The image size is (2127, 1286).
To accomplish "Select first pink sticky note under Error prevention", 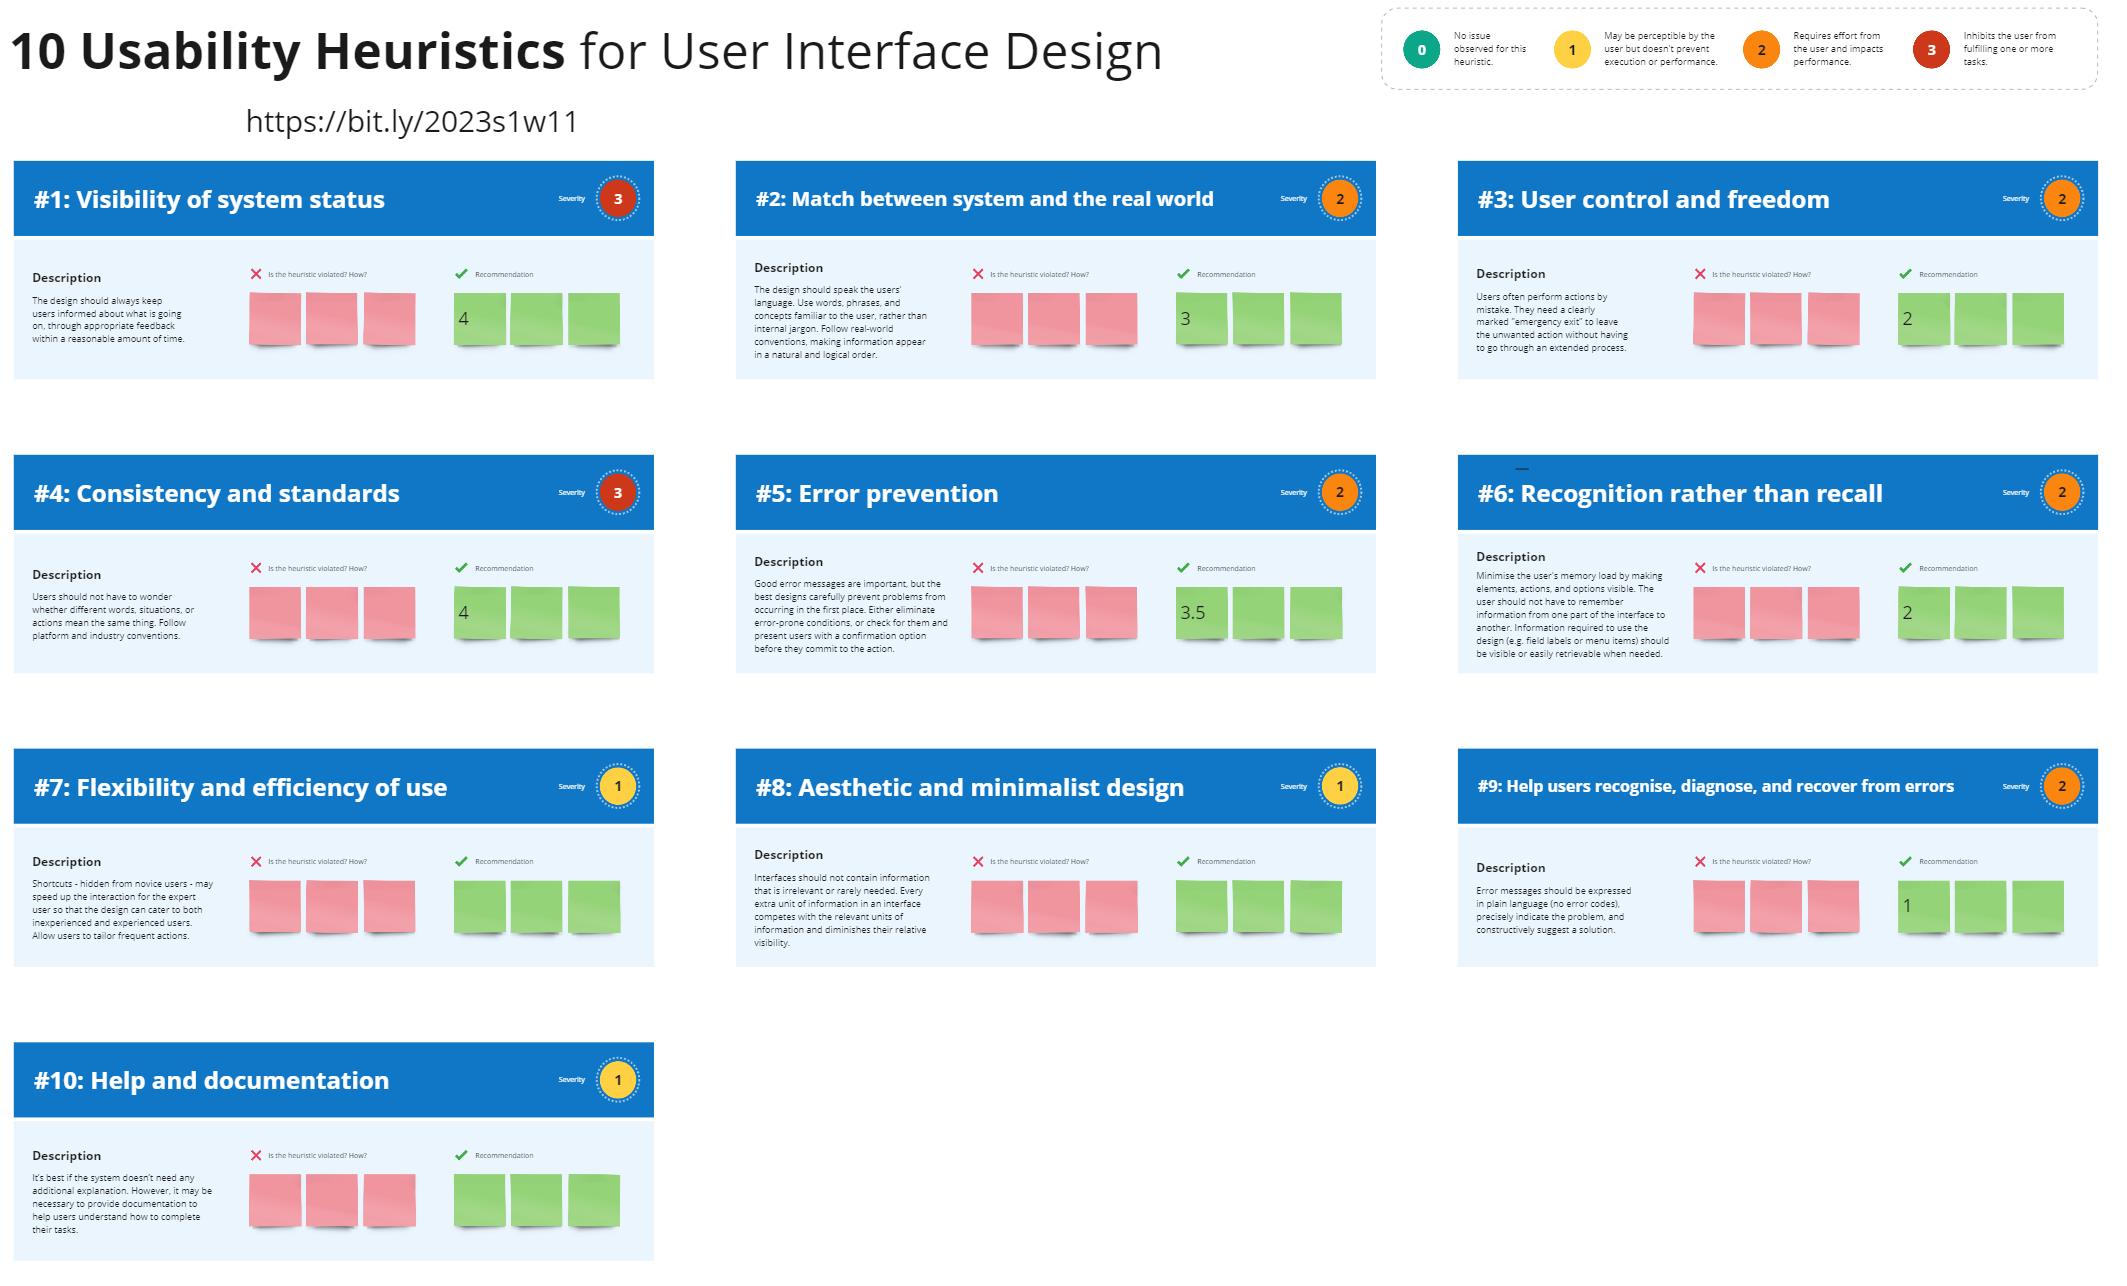I will click(996, 613).
